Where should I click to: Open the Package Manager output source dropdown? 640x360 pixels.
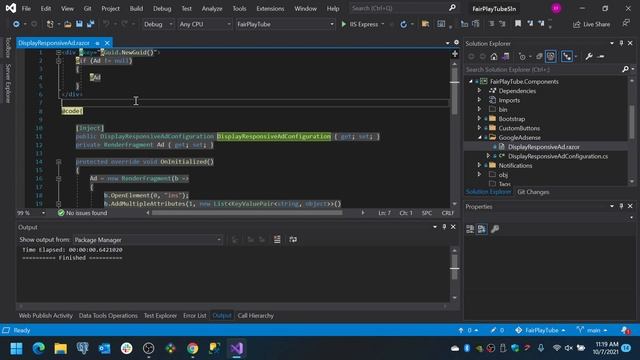148,240
